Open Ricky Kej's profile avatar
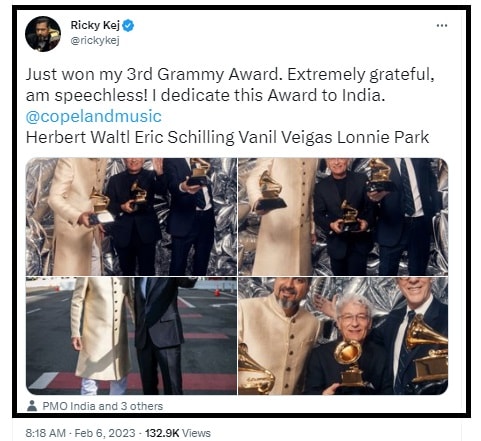The width and height of the screenshot is (481, 441). tap(43, 34)
